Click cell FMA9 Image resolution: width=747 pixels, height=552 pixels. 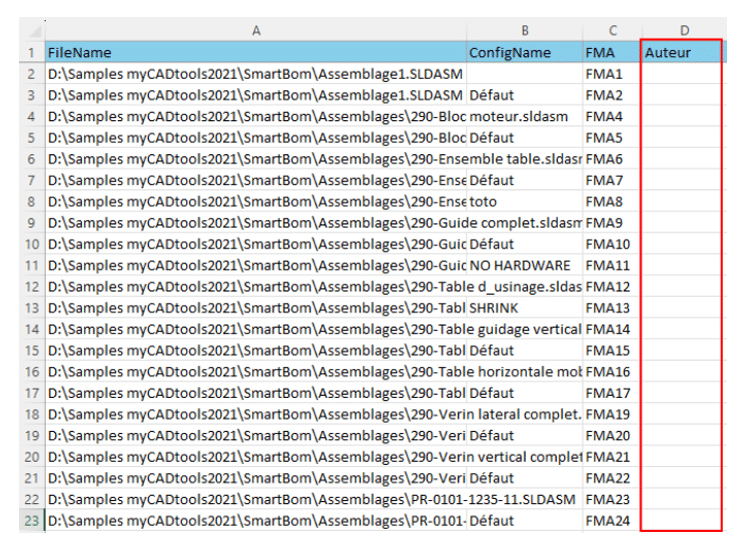tap(612, 223)
